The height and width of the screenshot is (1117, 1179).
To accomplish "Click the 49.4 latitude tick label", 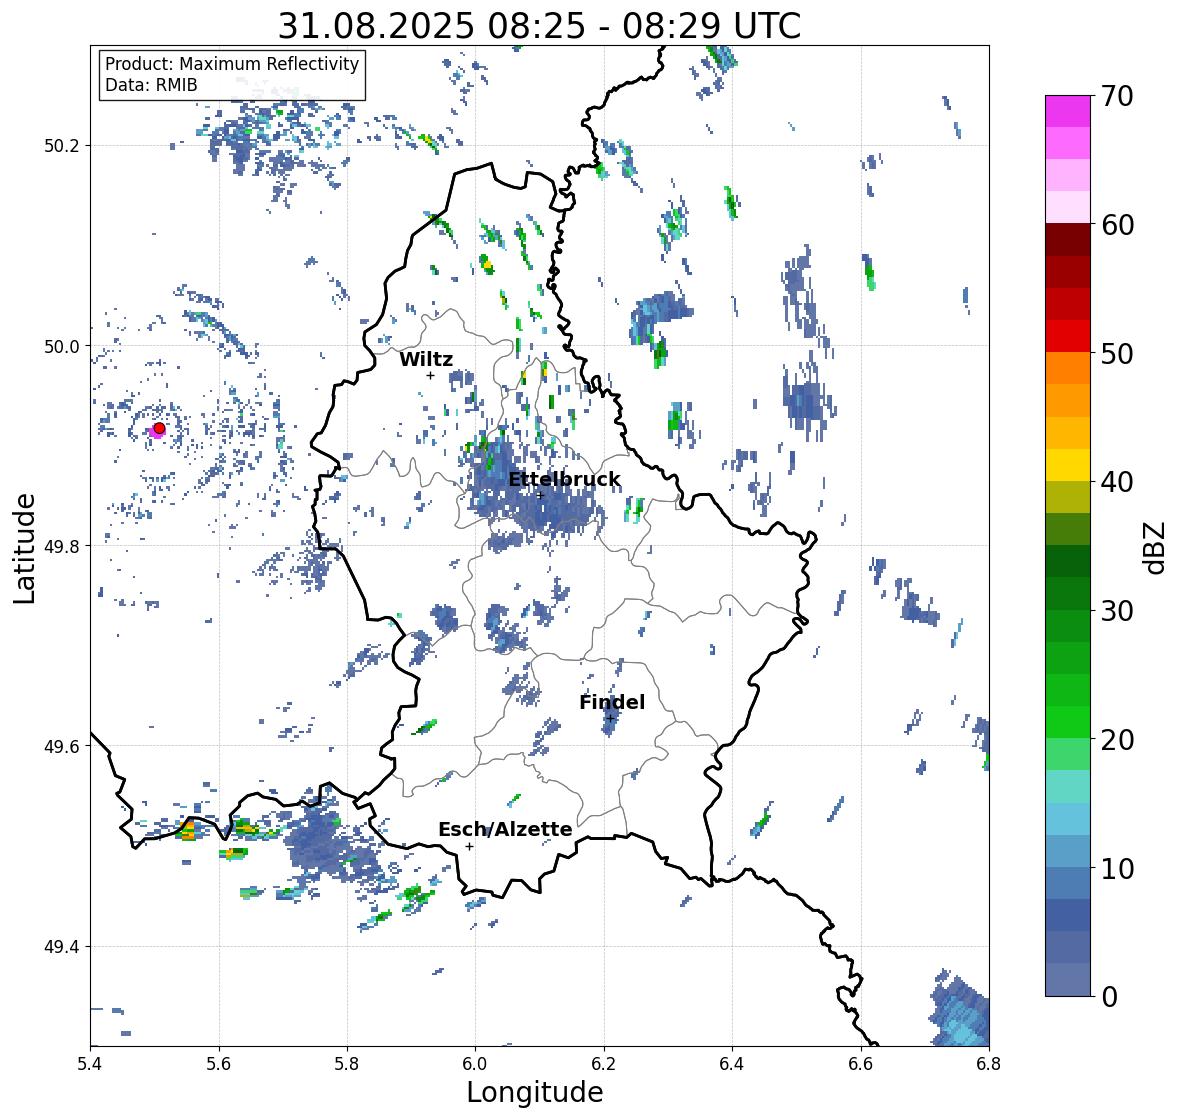I will pos(63,947).
